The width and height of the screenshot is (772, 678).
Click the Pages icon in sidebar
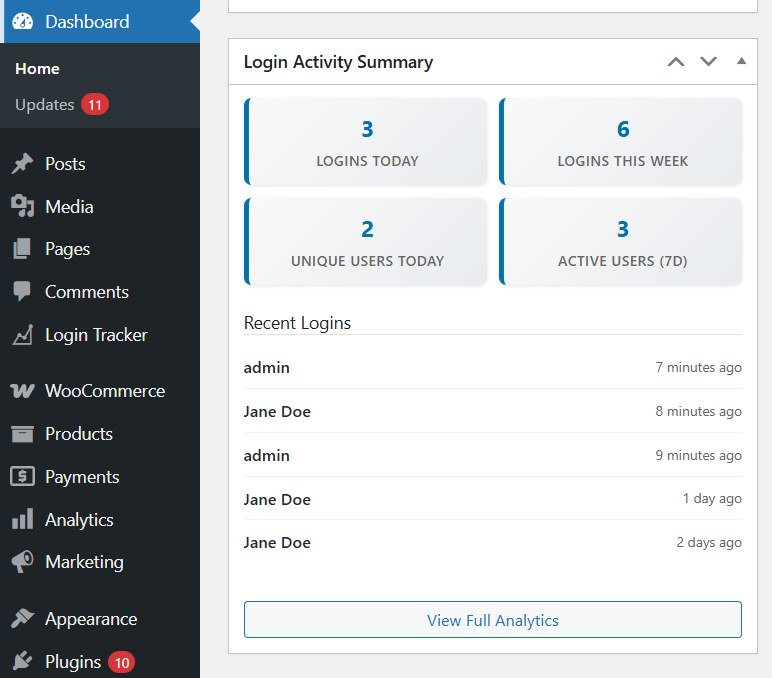tap(22, 249)
